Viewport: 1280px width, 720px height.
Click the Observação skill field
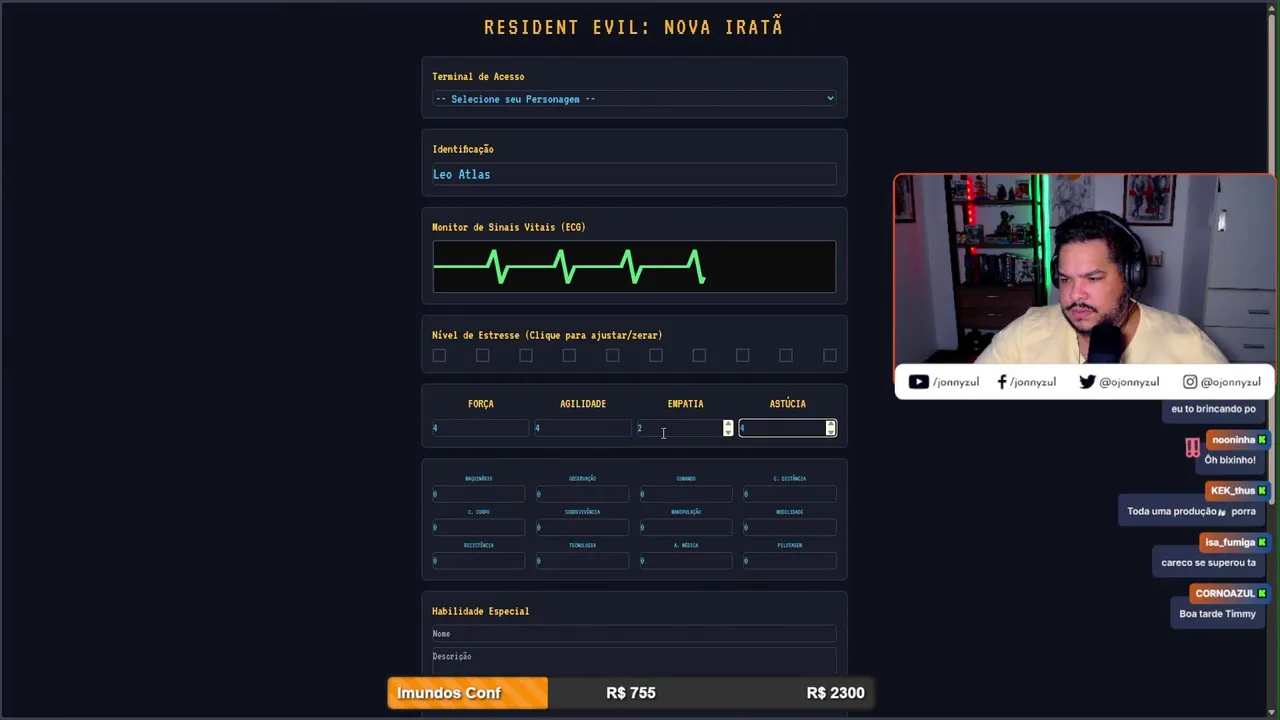[582, 494]
